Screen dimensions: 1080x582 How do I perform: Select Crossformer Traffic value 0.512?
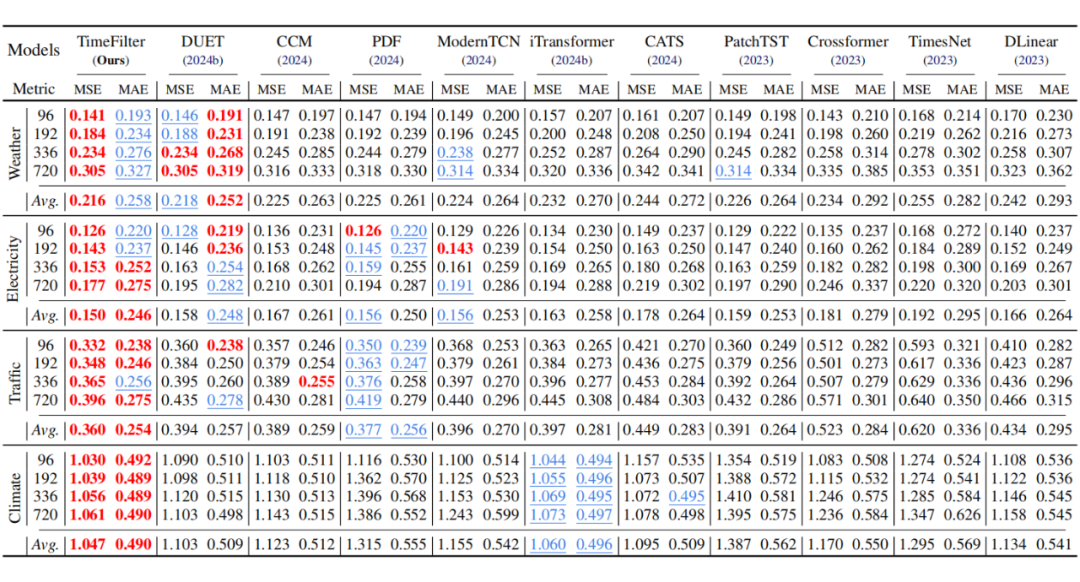pyautogui.click(x=824, y=346)
